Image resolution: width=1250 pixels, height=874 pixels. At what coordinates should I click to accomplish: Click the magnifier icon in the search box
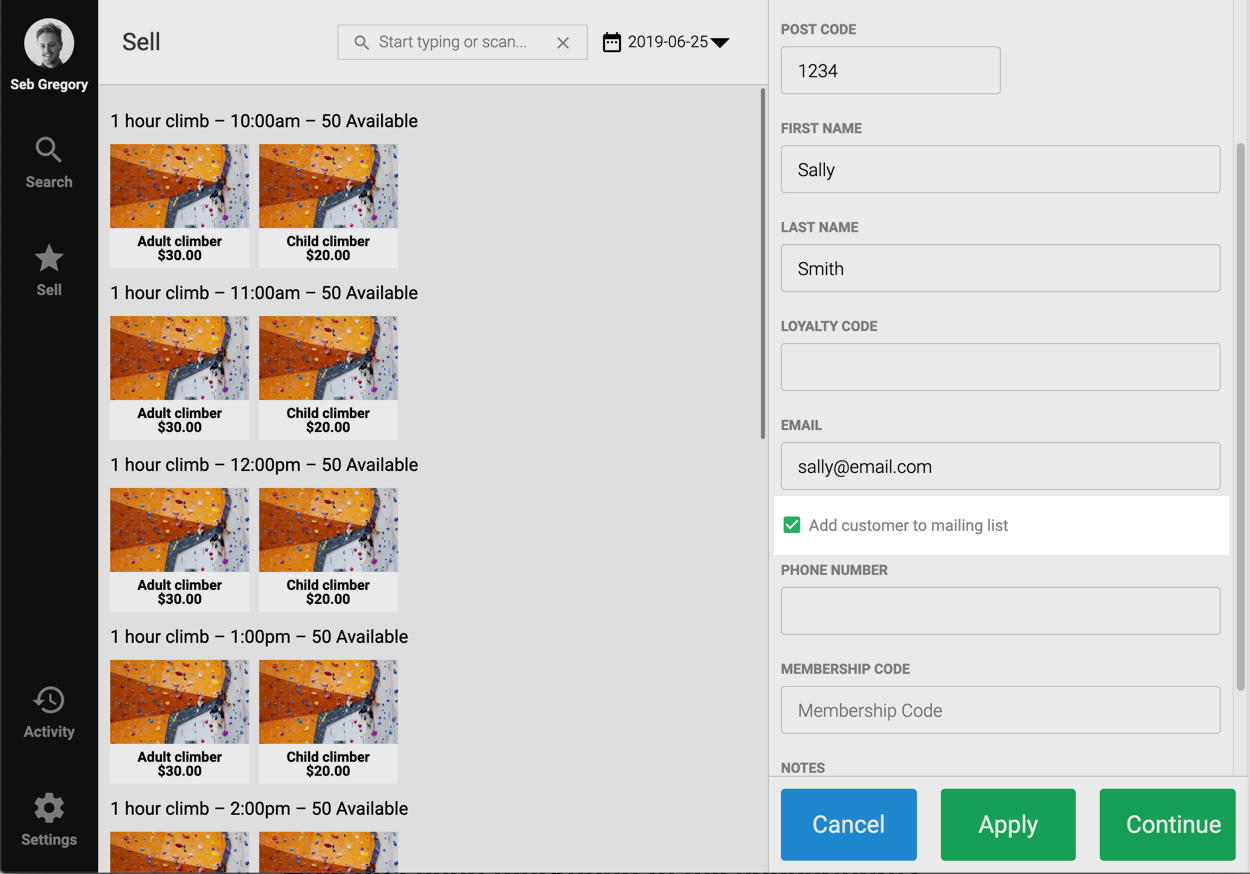pyautogui.click(x=361, y=42)
